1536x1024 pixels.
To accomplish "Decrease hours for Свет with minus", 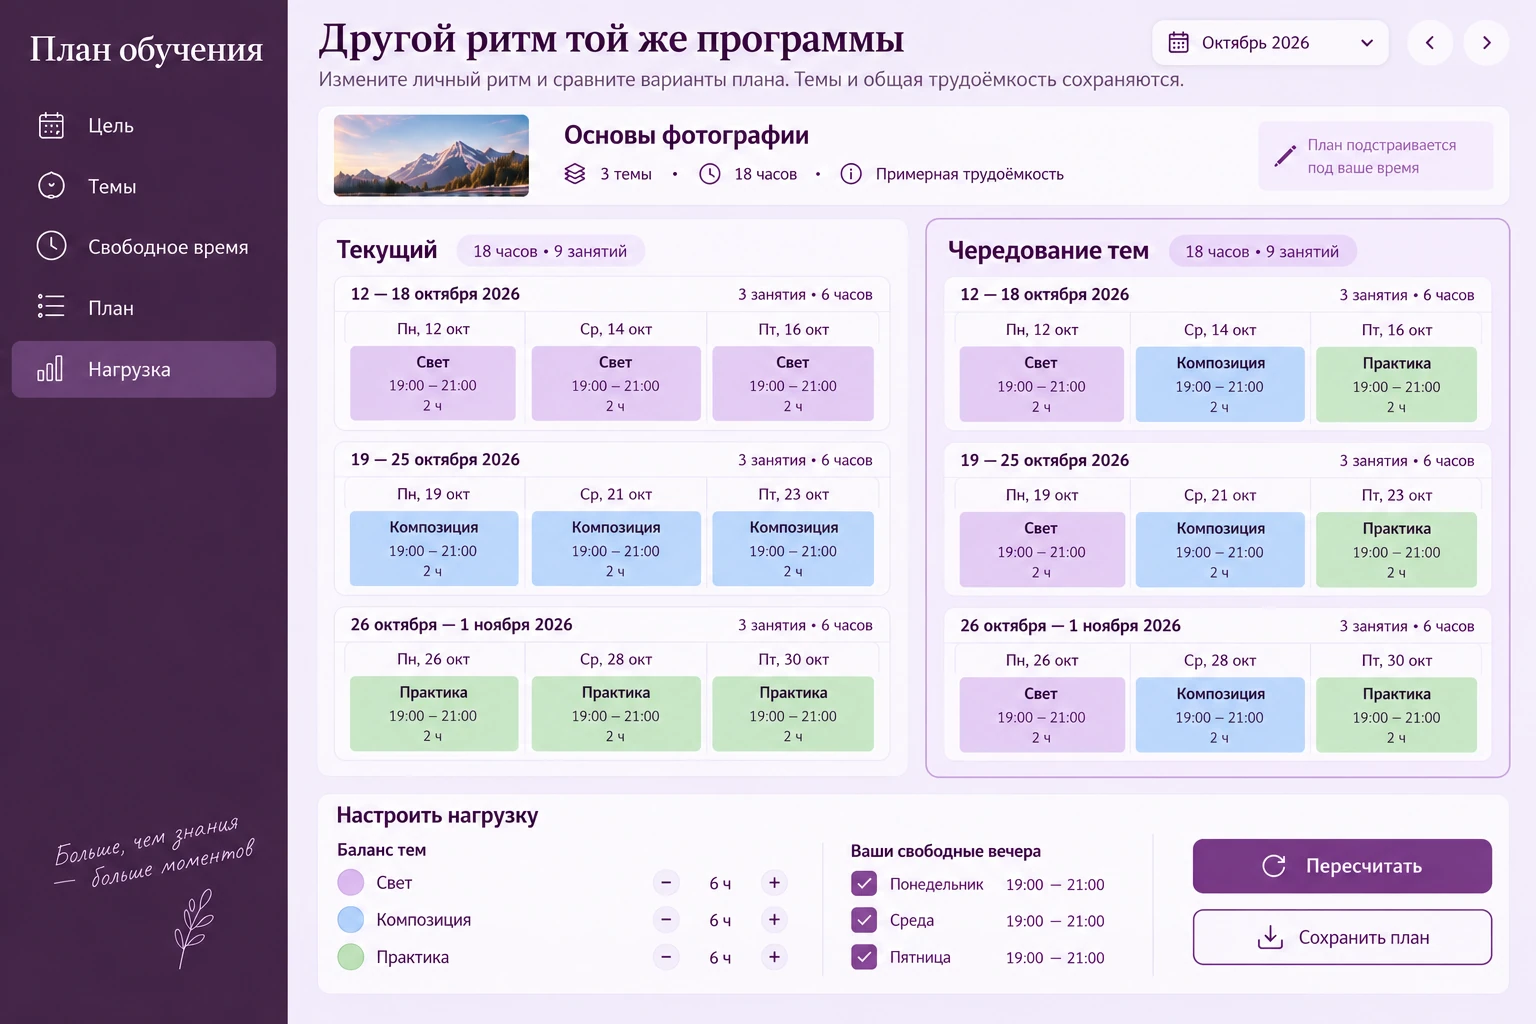I will [666, 883].
